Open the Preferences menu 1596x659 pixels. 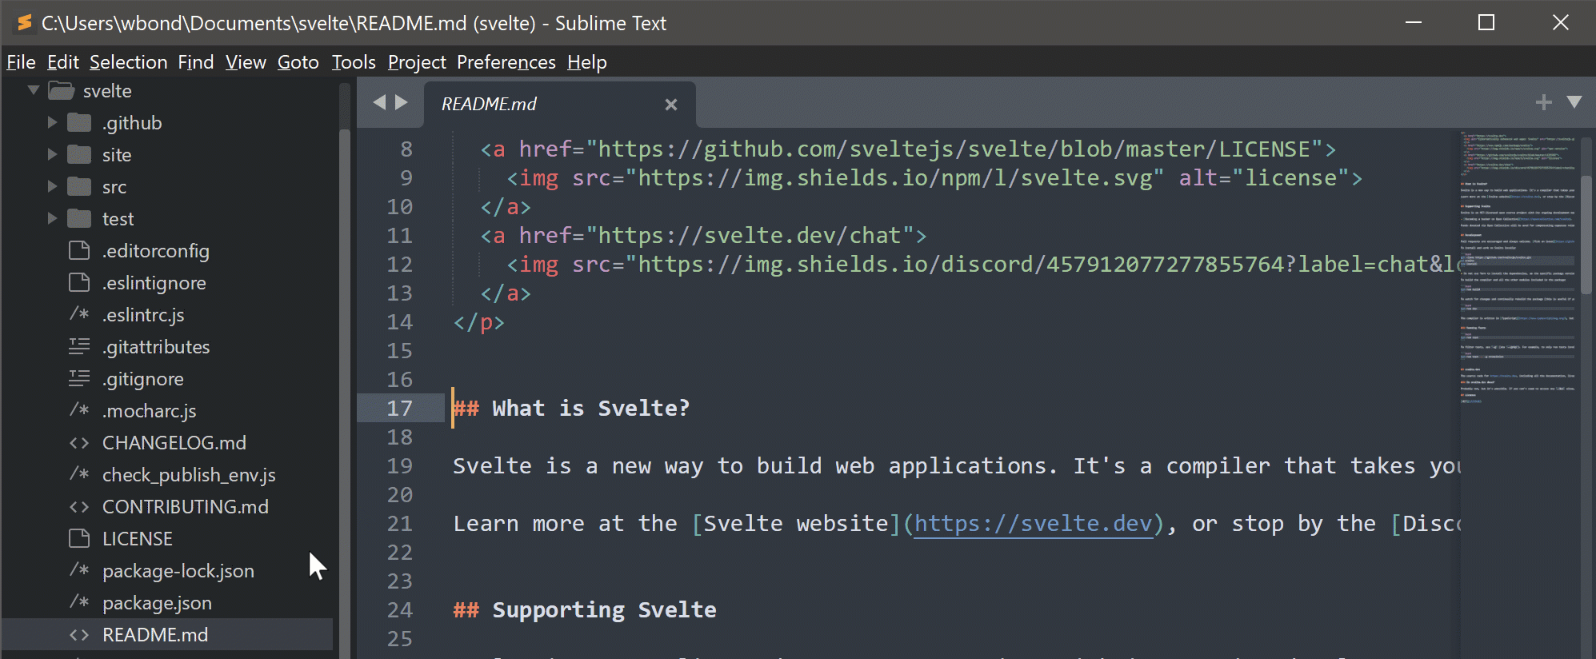tap(506, 62)
